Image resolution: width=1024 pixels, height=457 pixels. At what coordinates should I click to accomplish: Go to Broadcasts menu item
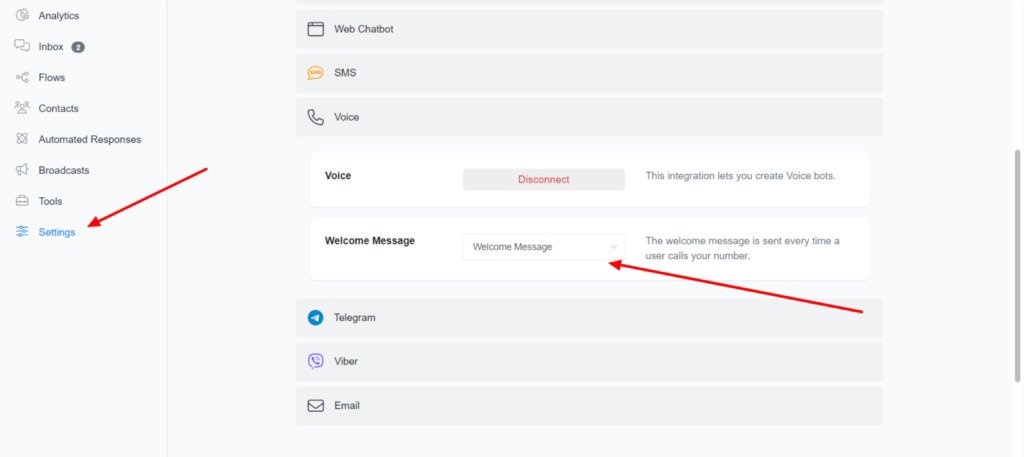63,170
